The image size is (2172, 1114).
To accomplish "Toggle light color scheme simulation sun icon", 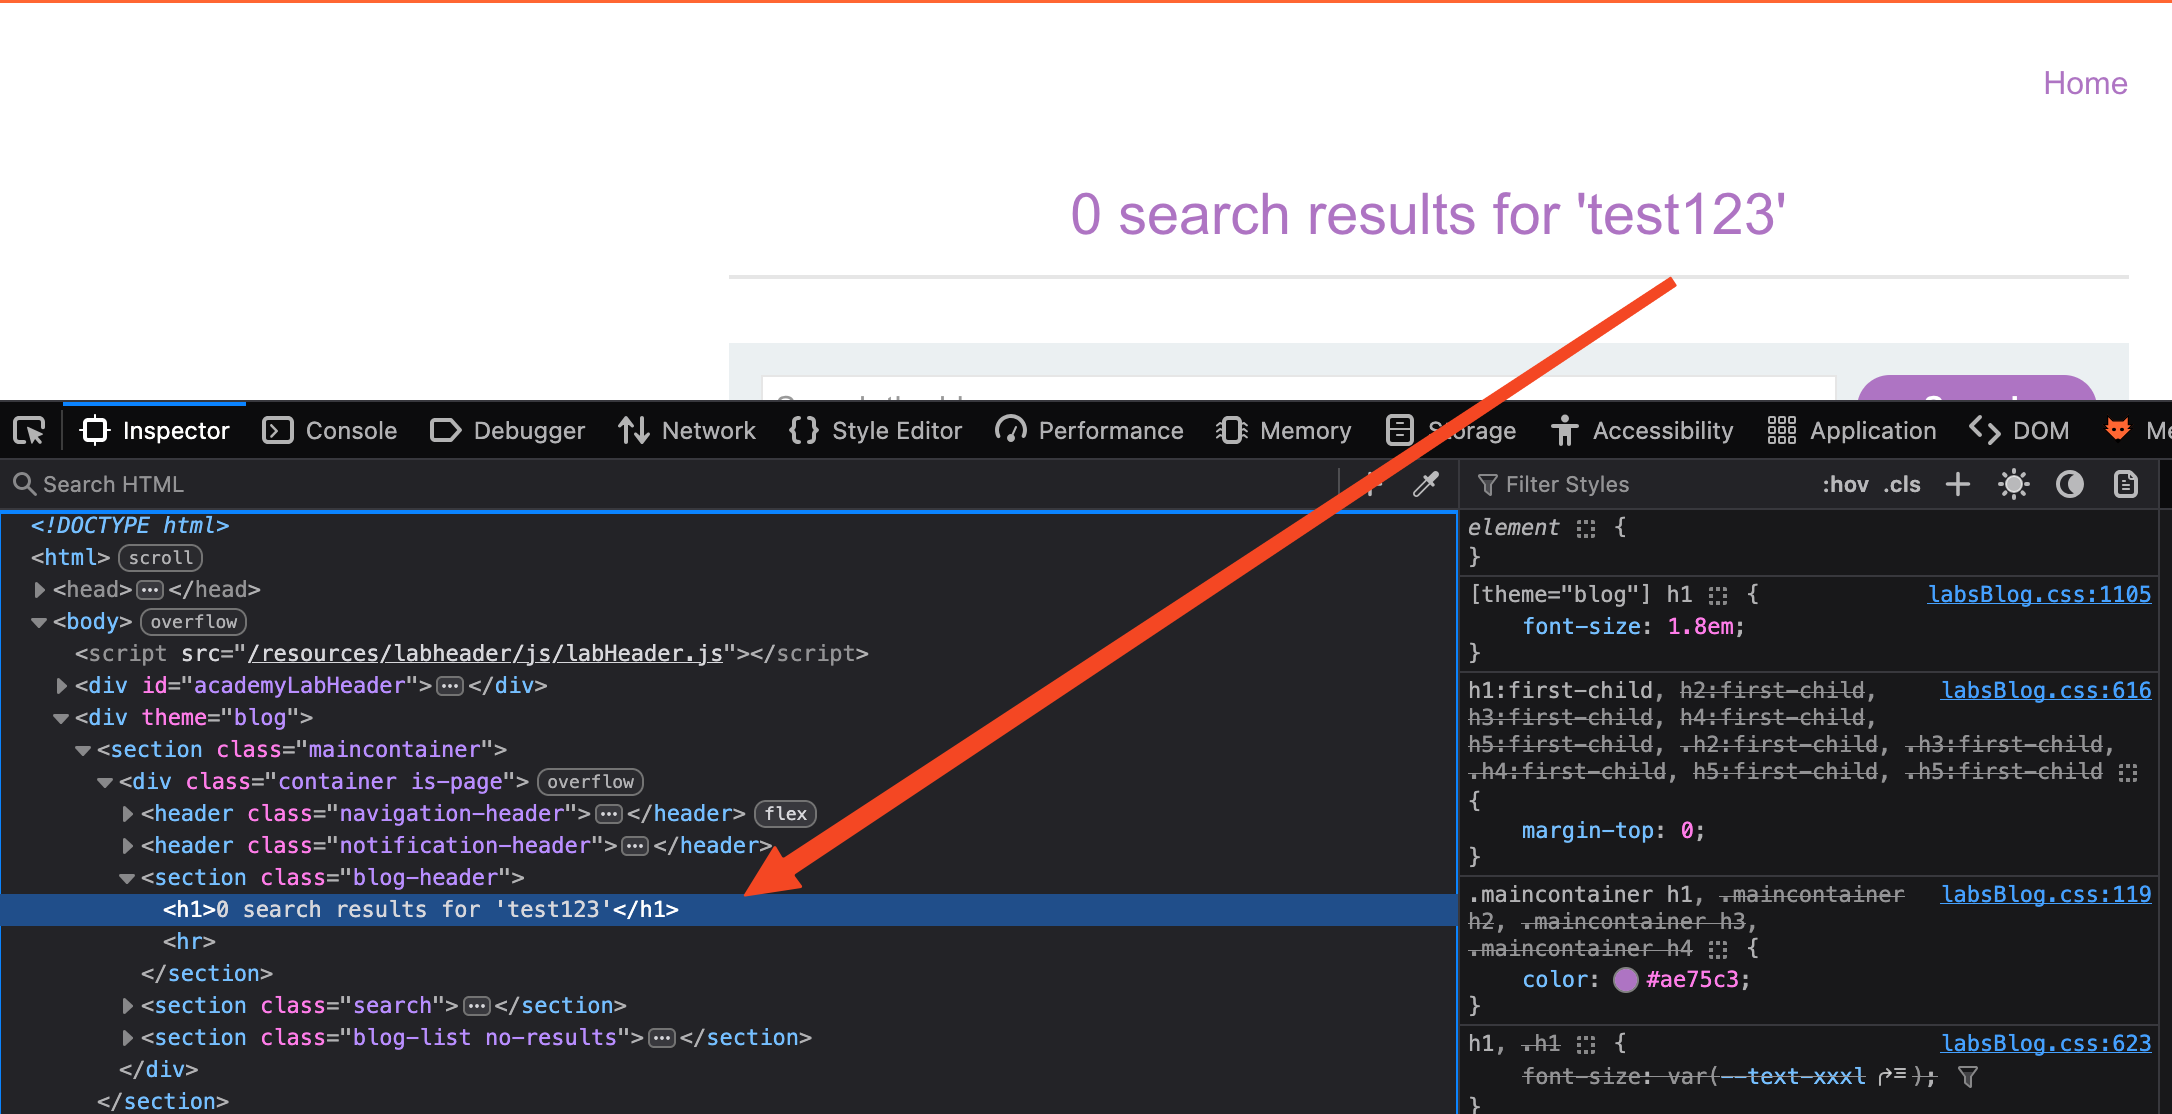I will click(2013, 484).
